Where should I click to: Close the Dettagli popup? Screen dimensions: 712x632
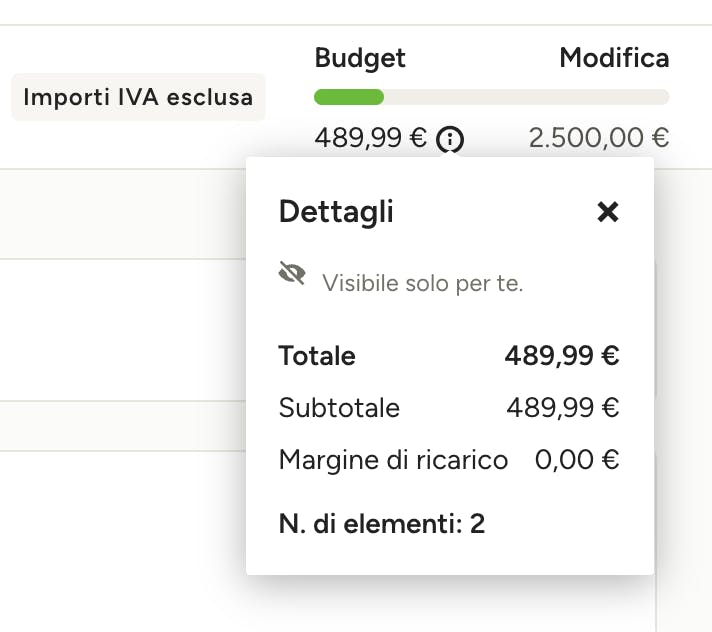(608, 212)
